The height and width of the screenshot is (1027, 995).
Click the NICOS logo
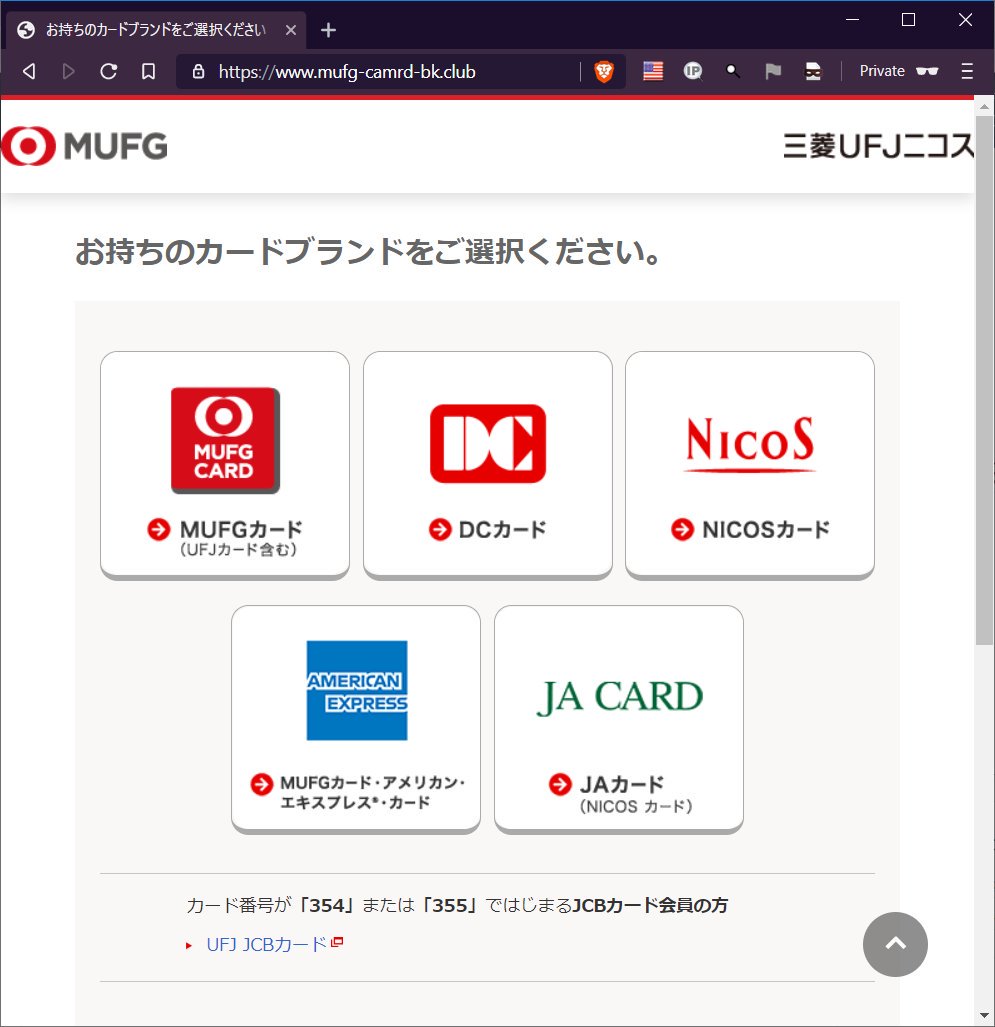point(750,443)
